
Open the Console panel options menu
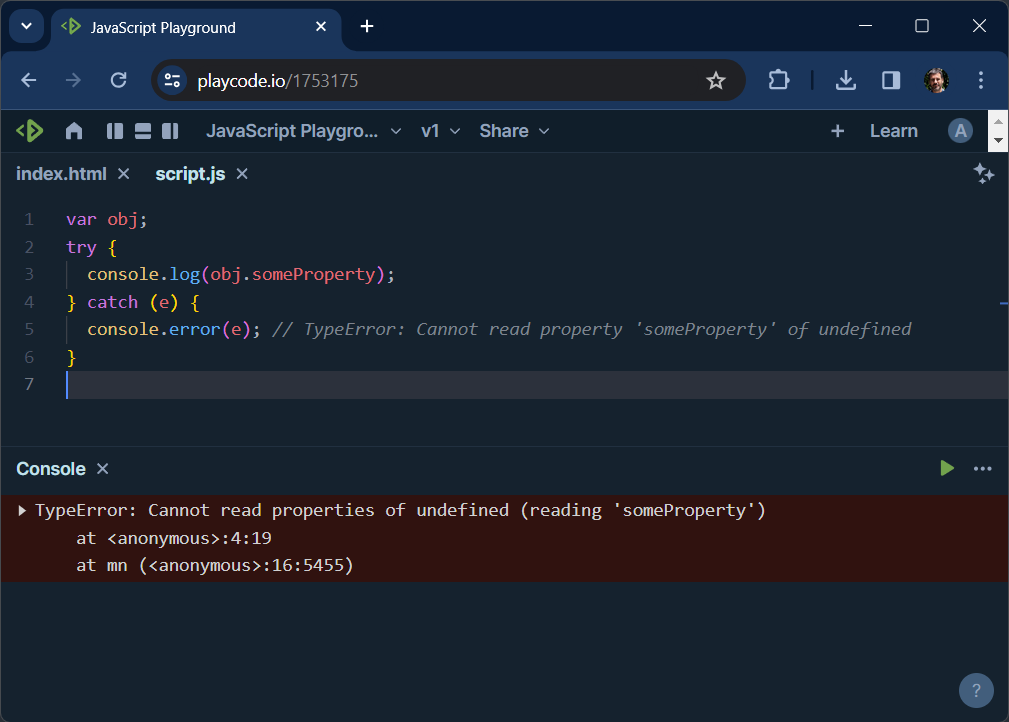982,468
